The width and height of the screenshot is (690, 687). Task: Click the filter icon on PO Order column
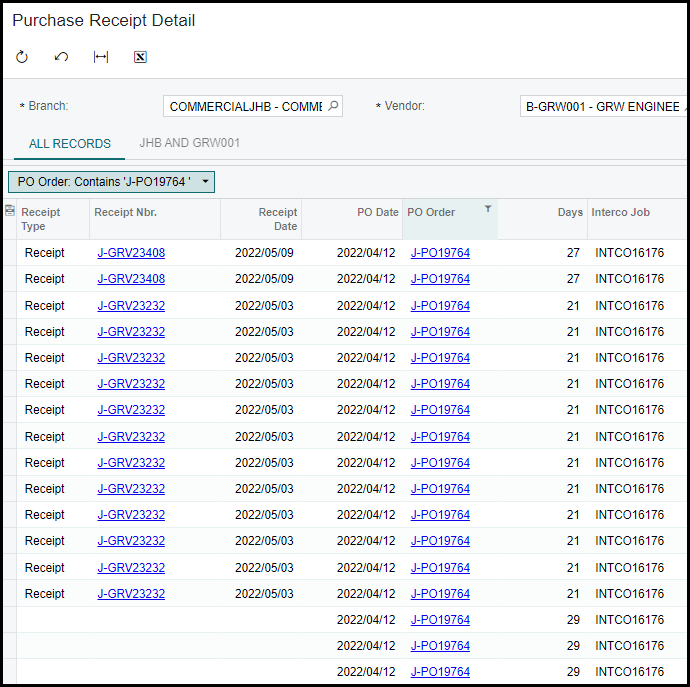click(x=488, y=209)
